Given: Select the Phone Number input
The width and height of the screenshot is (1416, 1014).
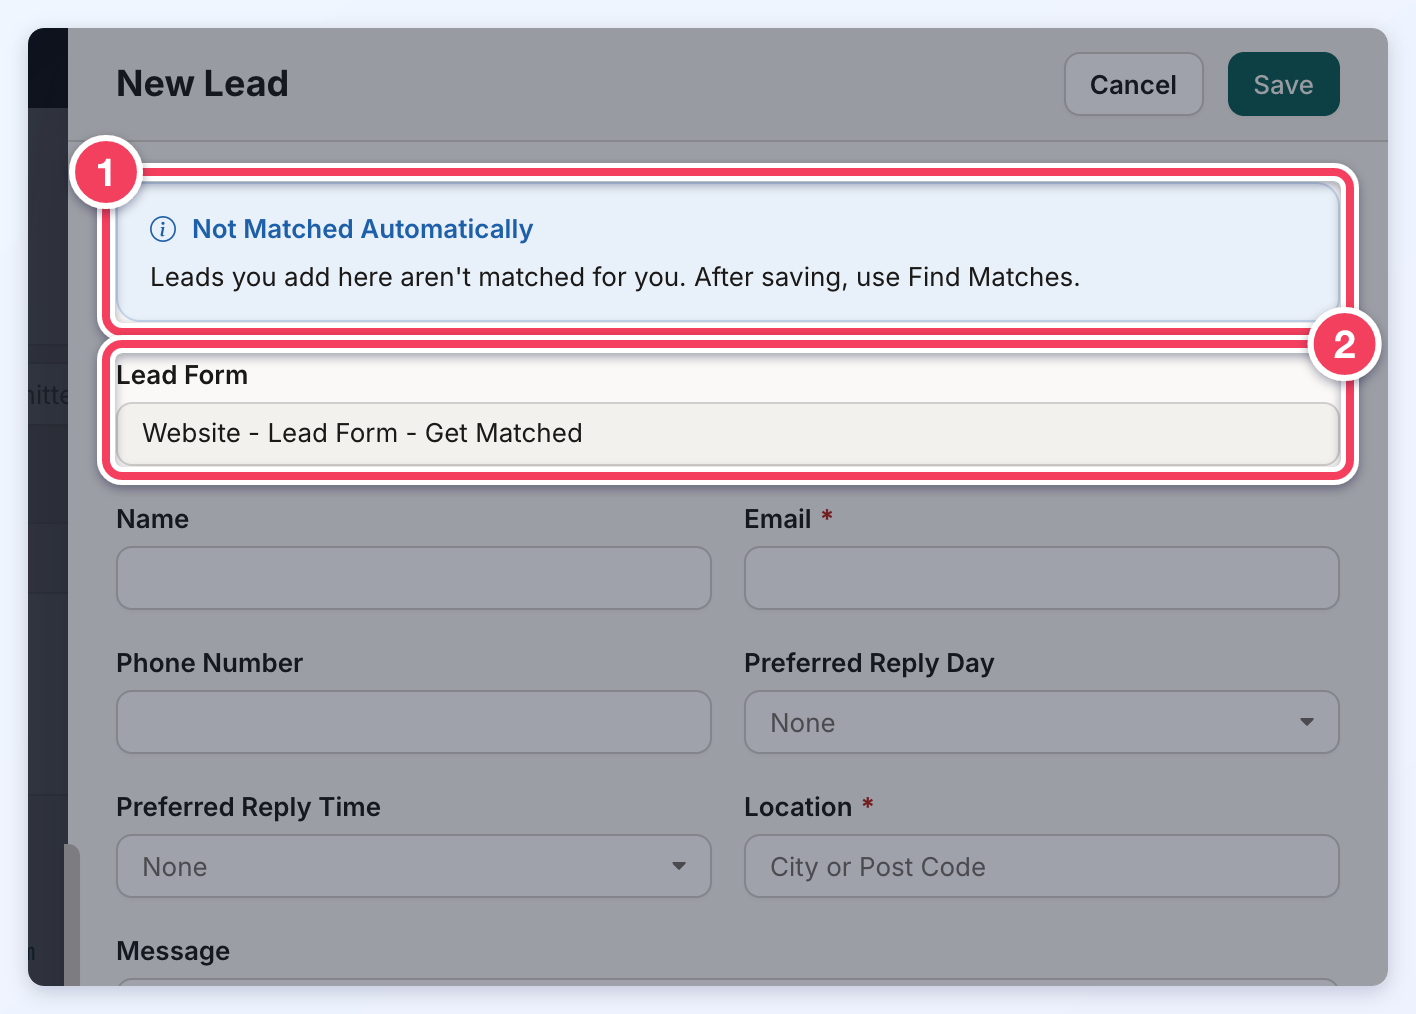Looking at the screenshot, I should pos(414,722).
